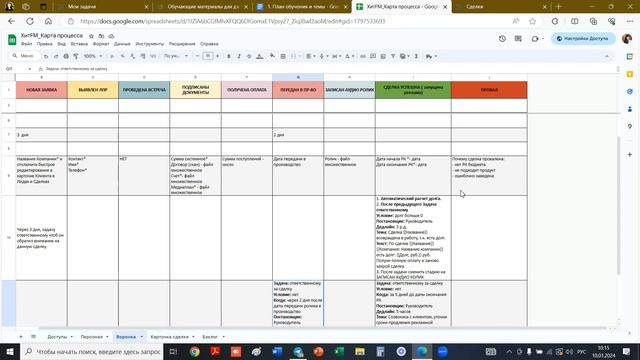Star the ХитFM_Карта процесса document
The height and width of the screenshot is (360, 640).
[x=91, y=36]
